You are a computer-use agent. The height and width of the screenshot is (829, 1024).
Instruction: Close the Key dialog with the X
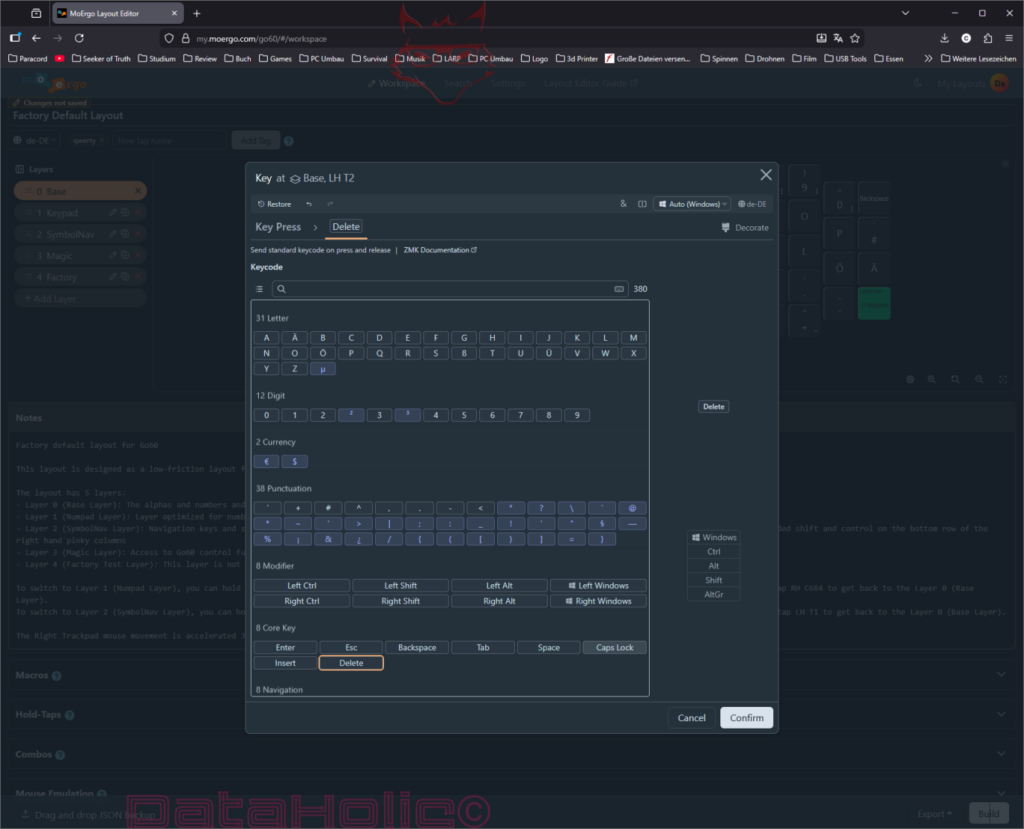click(x=766, y=175)
